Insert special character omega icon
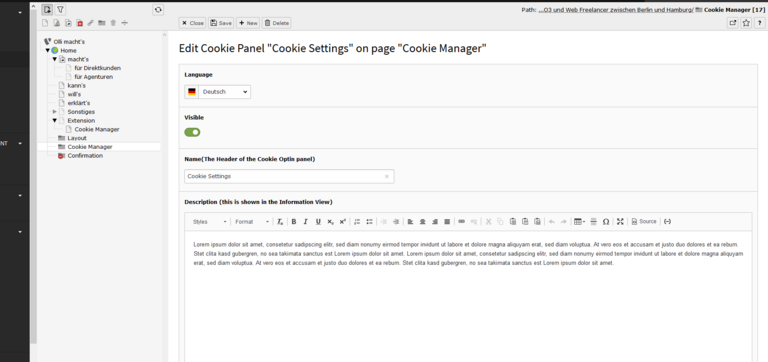Image resolution: width=768 pixels, height=362 pixels. 606,221
